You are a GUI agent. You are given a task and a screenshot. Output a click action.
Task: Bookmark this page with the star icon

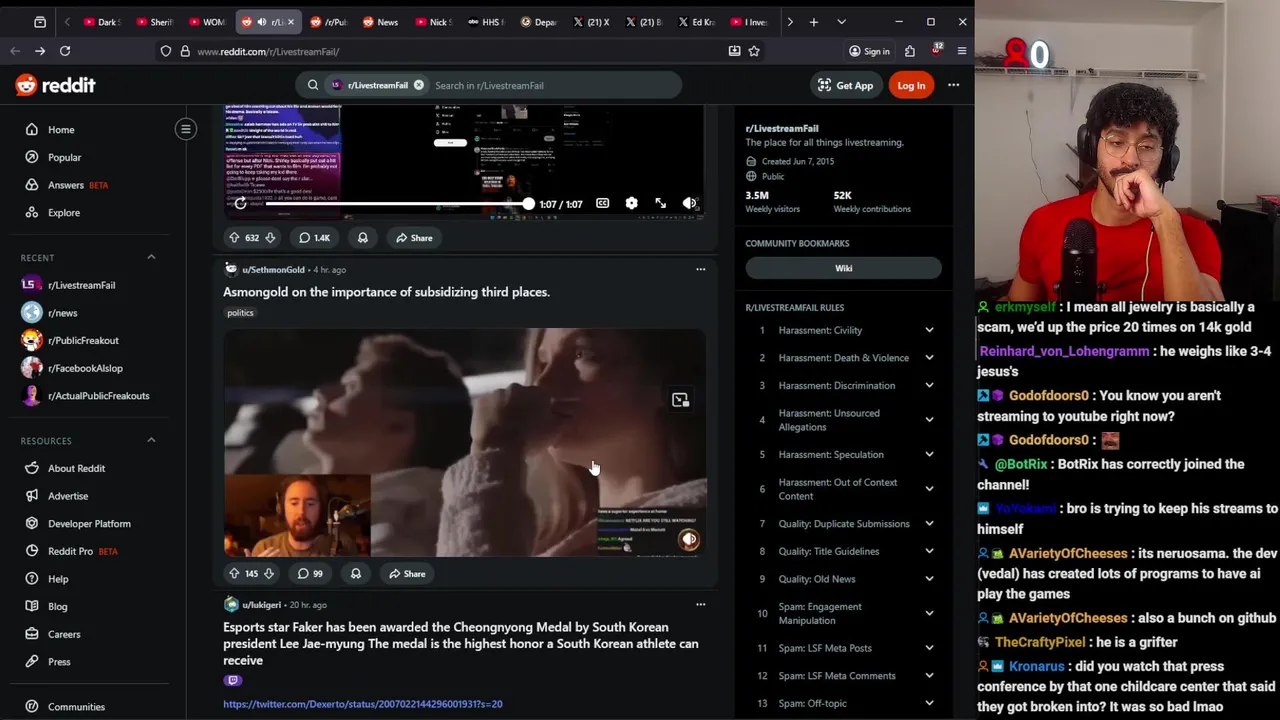(754, 51)
